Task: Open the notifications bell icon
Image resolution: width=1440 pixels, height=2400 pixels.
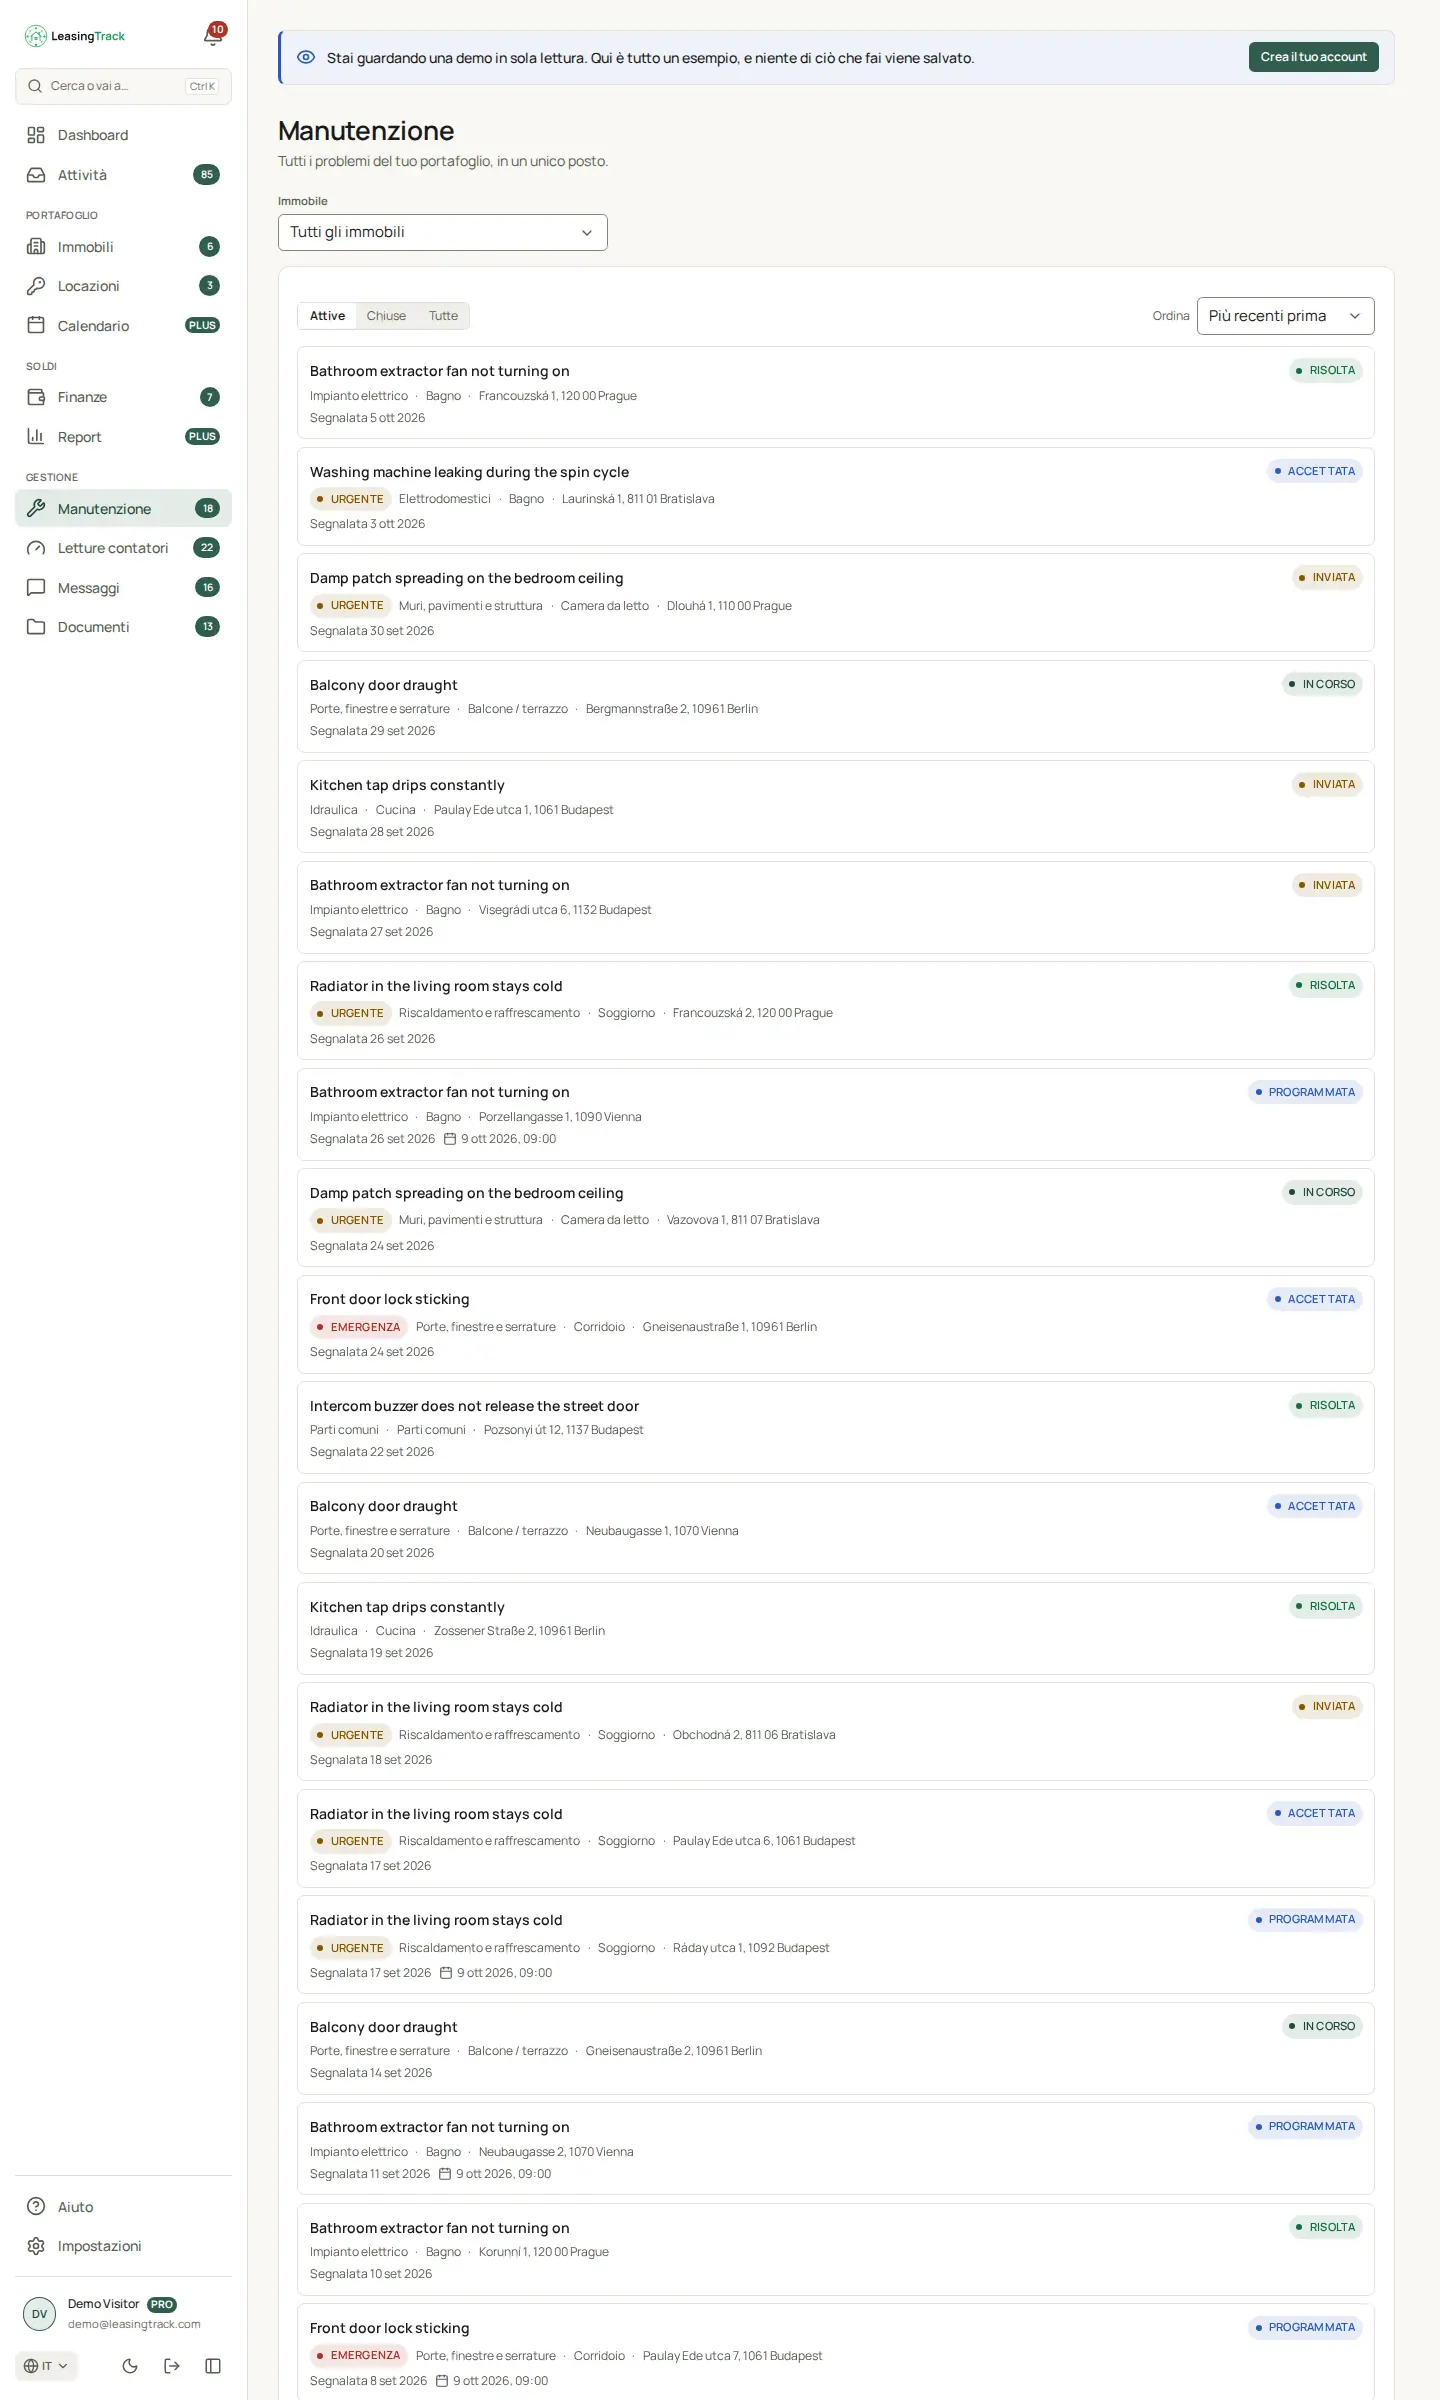Action: (x=212, y=36)
